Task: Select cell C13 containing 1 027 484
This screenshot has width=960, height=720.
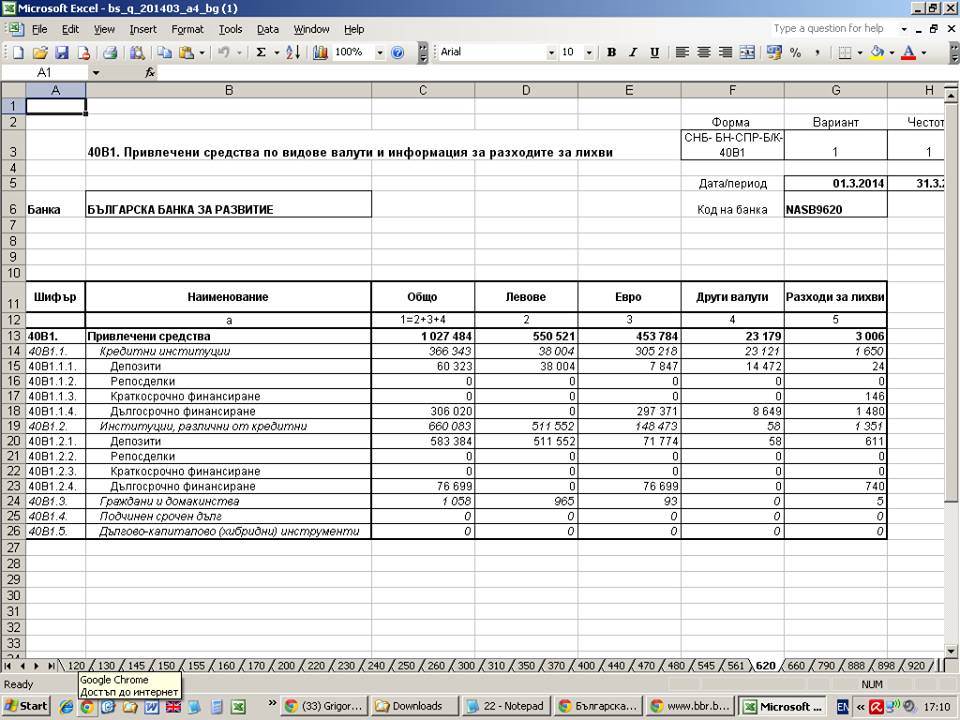Action: coord(423,336)
